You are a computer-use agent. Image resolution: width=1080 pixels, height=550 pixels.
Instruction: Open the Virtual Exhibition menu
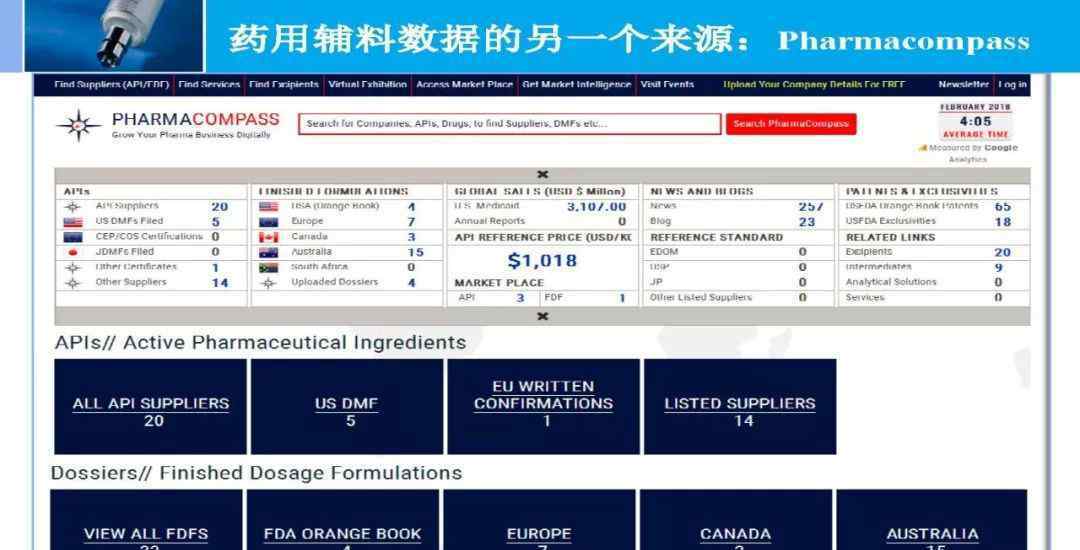[x=367, y=85]
